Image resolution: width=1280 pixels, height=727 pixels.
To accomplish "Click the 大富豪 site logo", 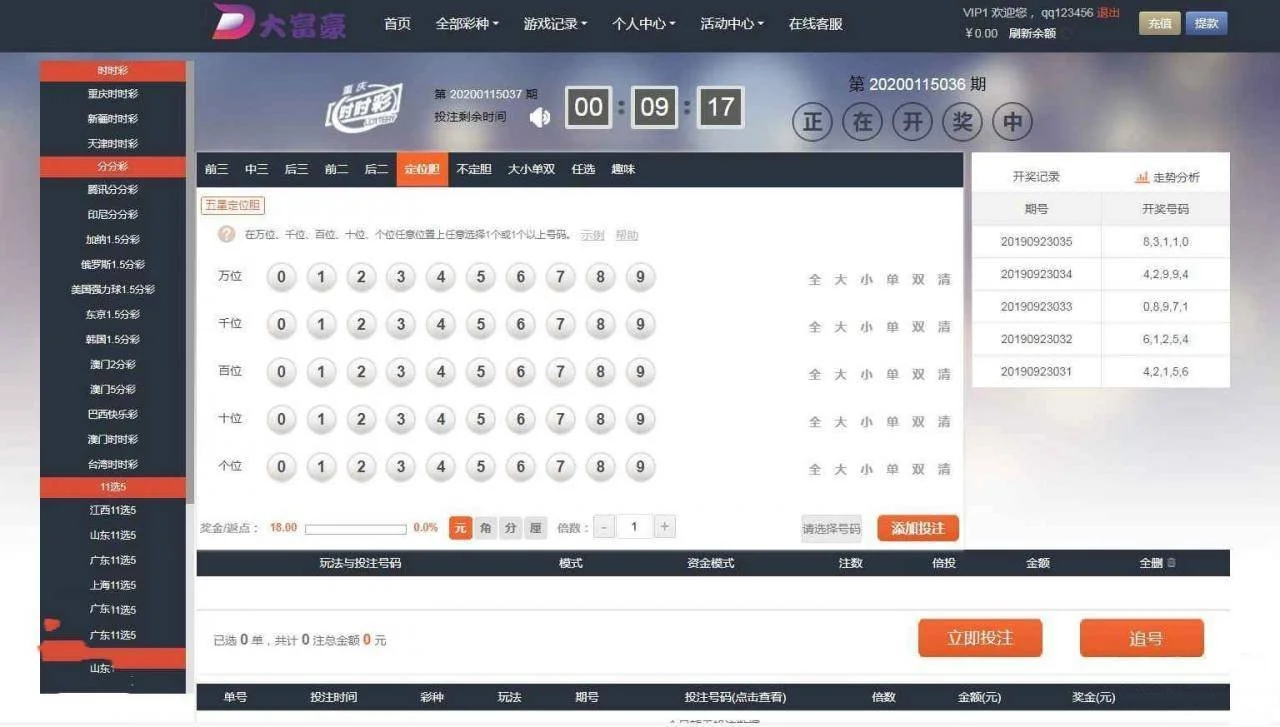I will click(279, 23).
